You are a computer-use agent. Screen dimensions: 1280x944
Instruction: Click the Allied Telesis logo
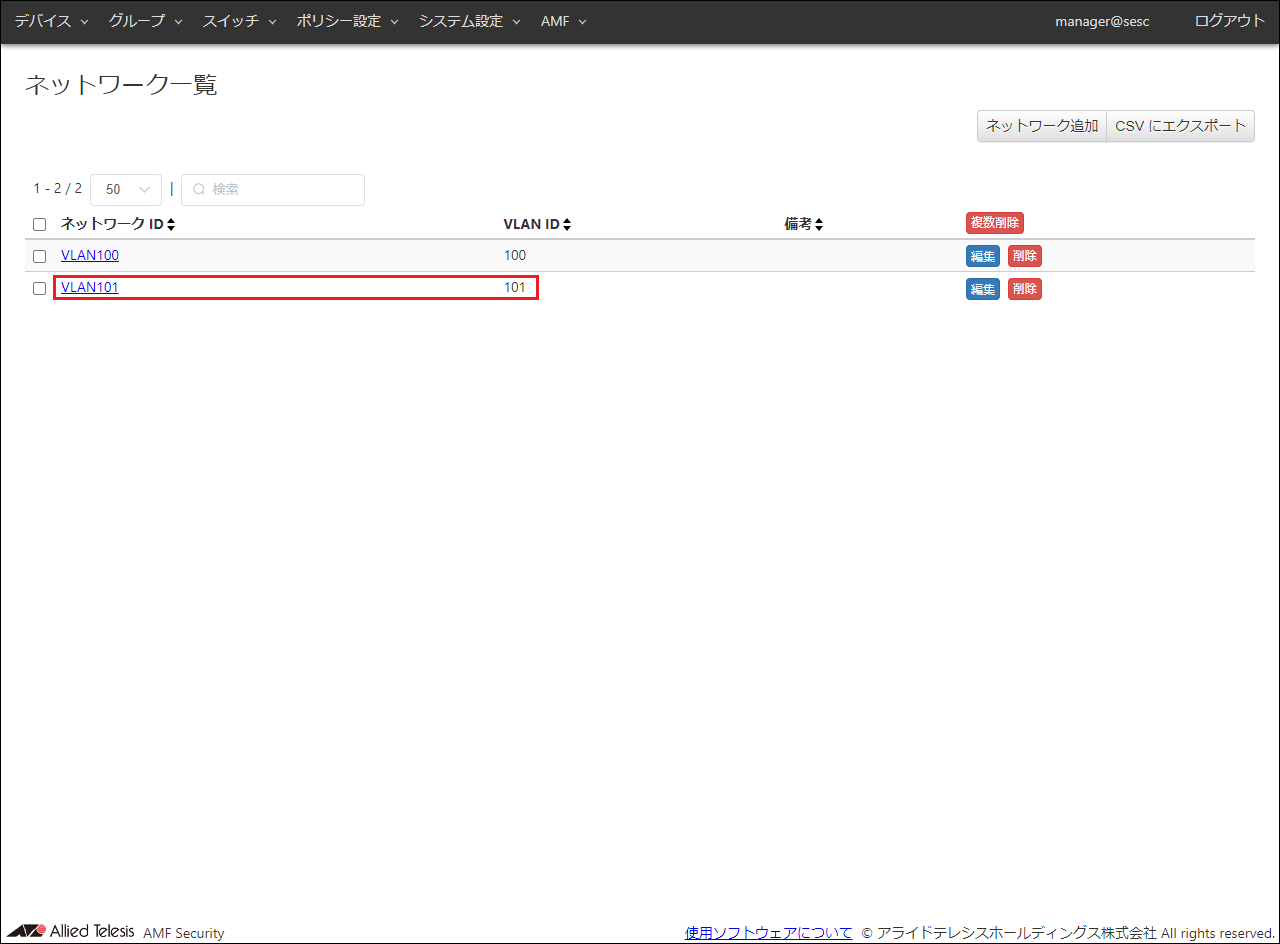pos(71,931)
